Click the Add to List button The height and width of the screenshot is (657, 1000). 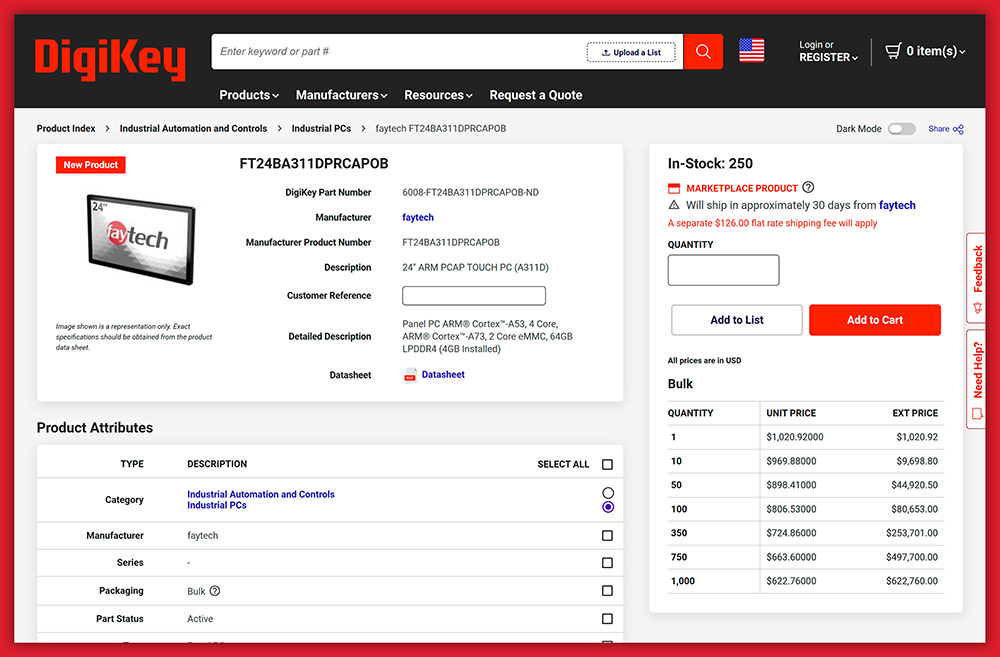click(x=737, y=320)
